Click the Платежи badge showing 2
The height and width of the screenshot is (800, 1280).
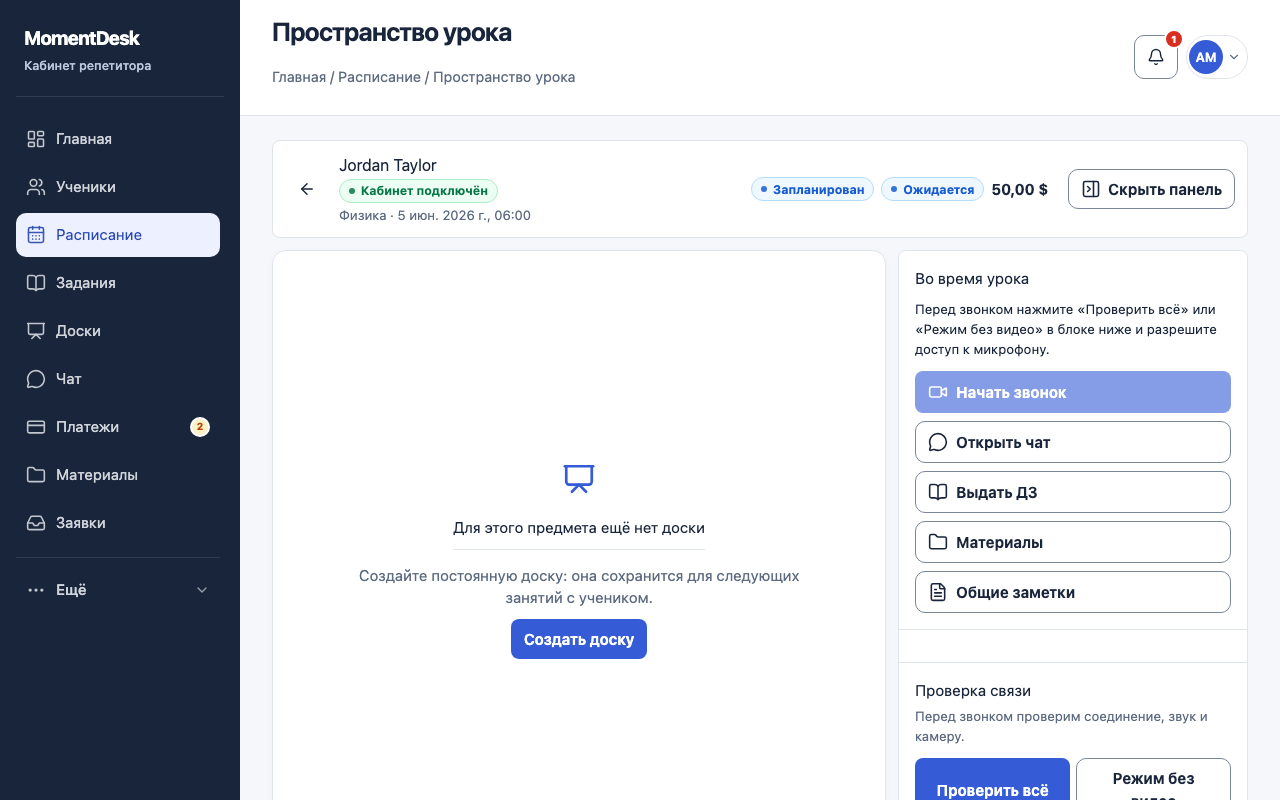pos(200,427)
